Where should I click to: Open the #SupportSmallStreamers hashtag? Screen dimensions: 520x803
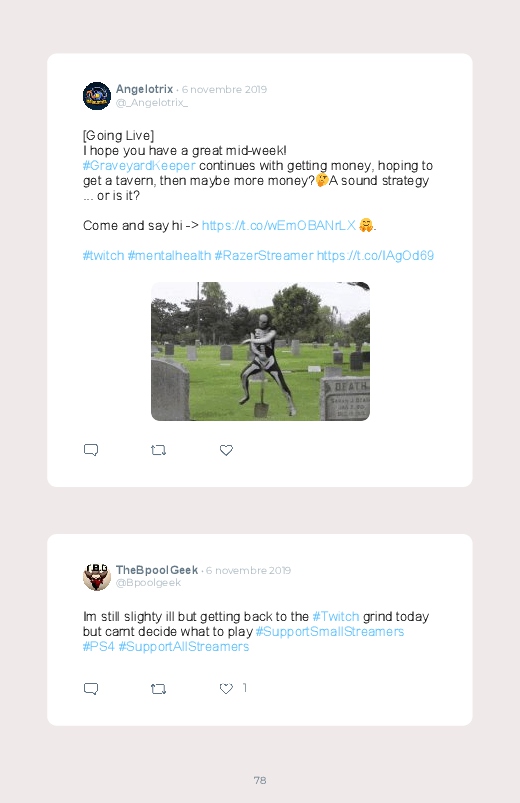pos(330,631)
